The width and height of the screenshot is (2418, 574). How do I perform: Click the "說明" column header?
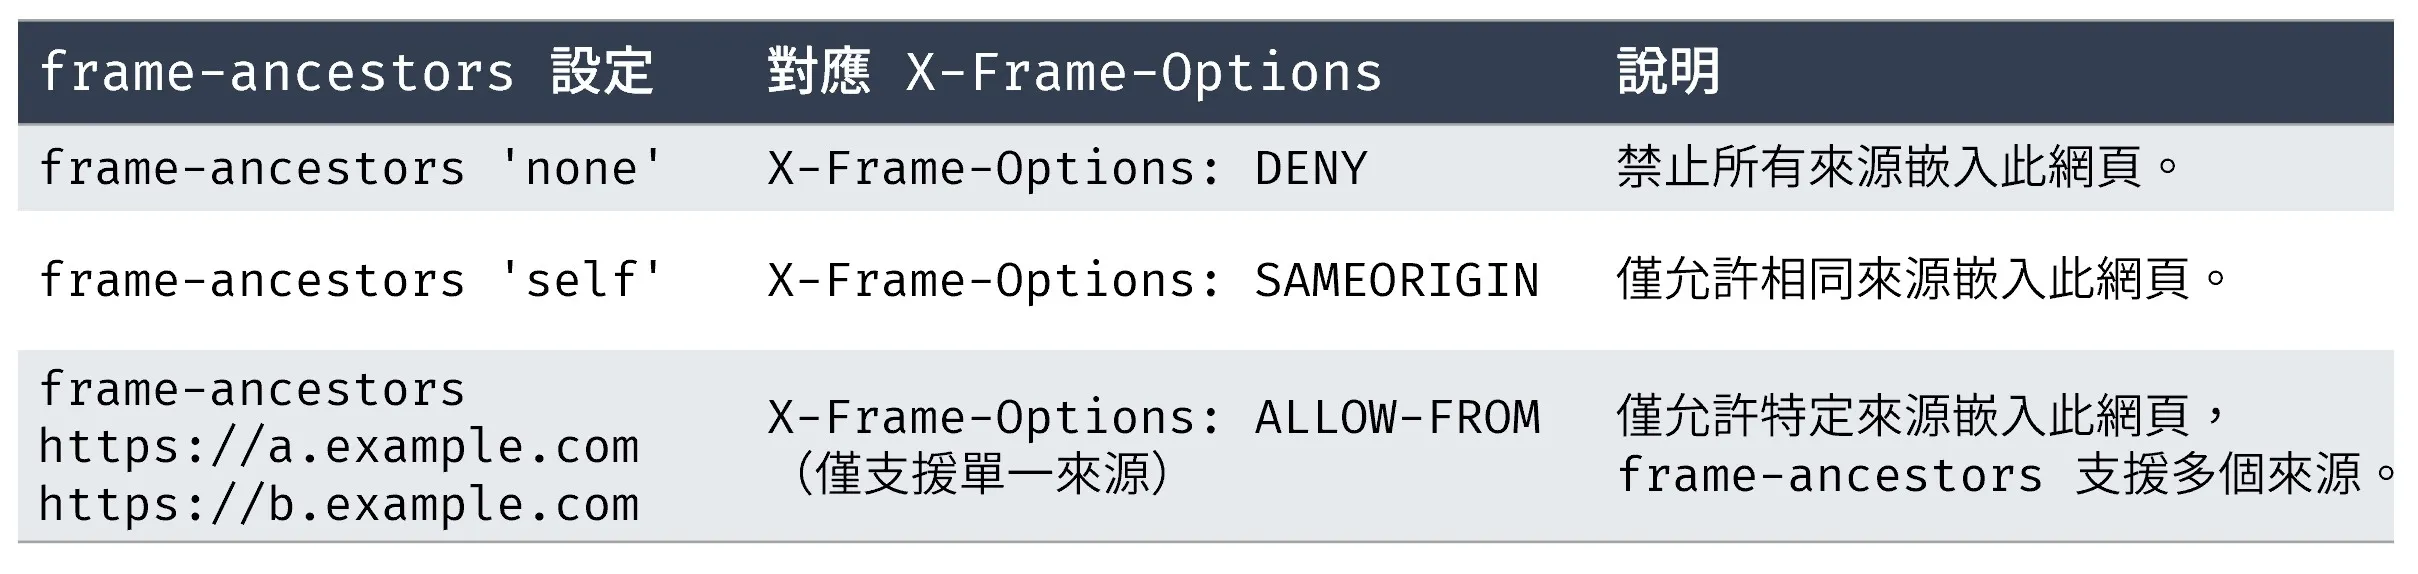[1668, 73]
